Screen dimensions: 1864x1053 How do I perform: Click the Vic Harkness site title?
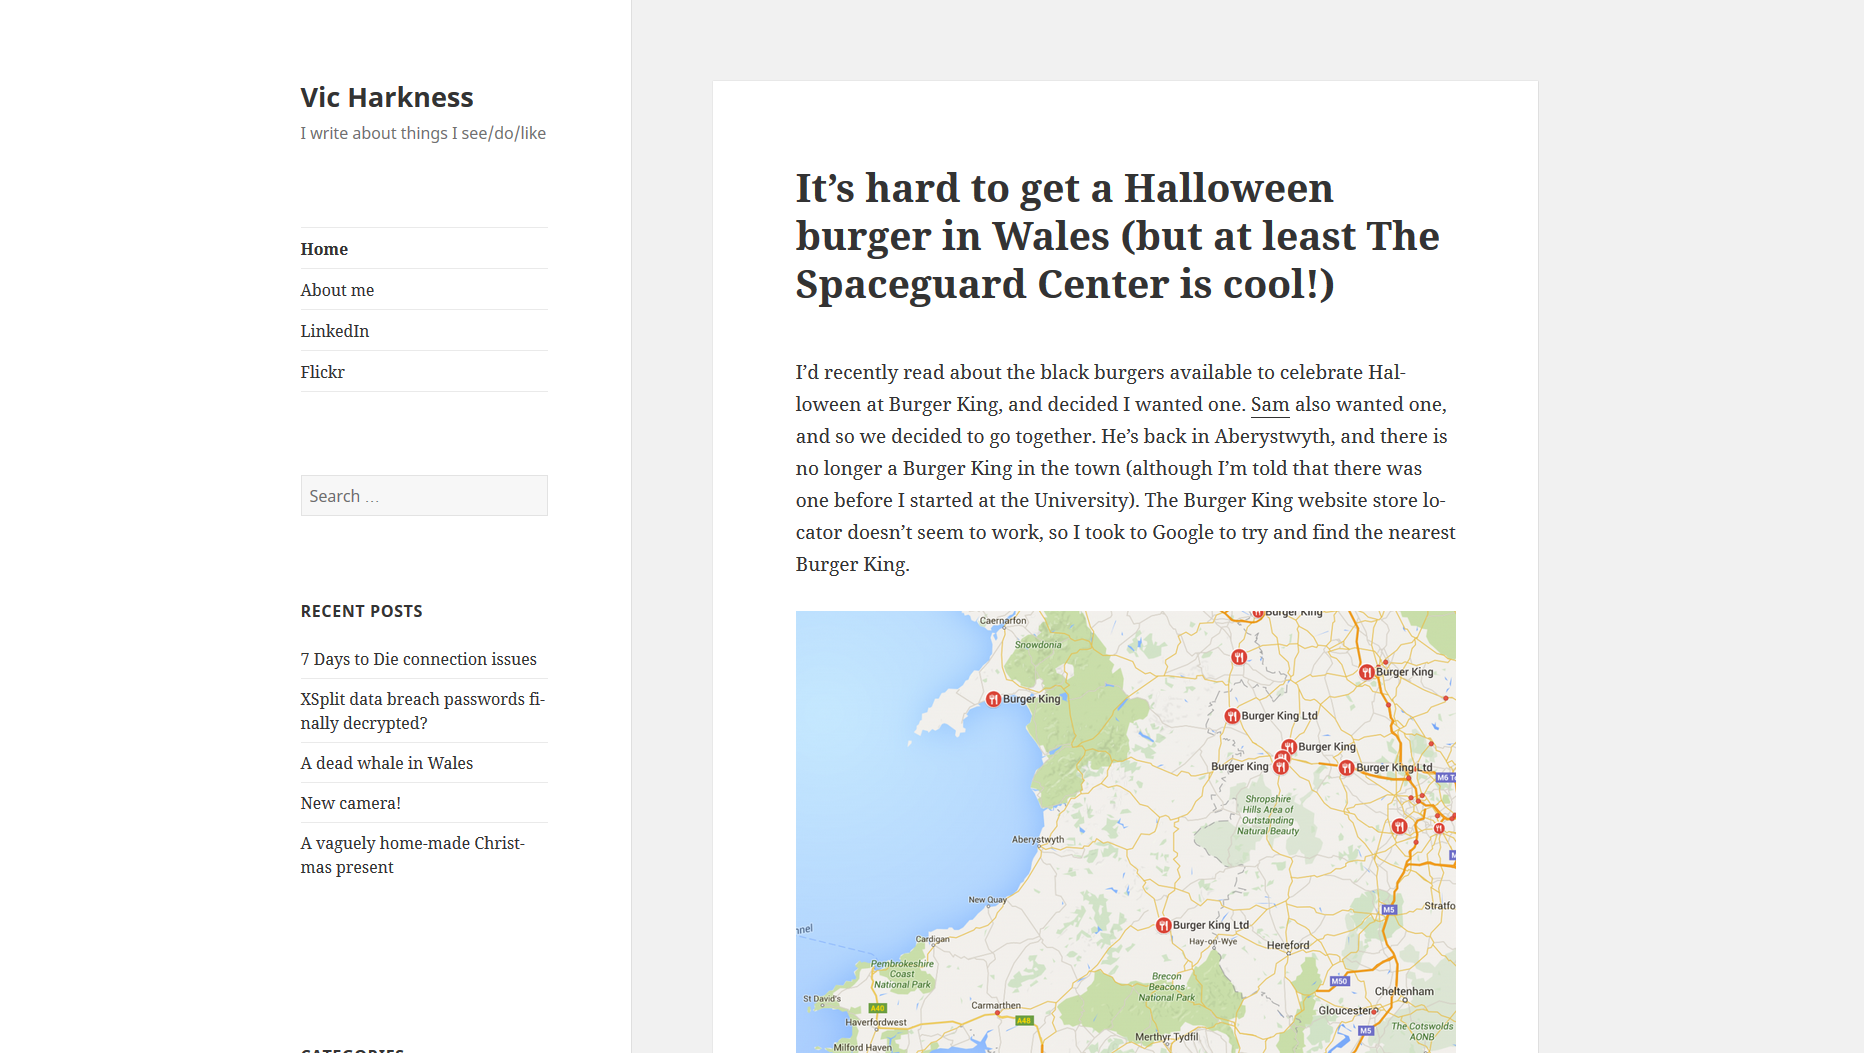pos(387,97)
